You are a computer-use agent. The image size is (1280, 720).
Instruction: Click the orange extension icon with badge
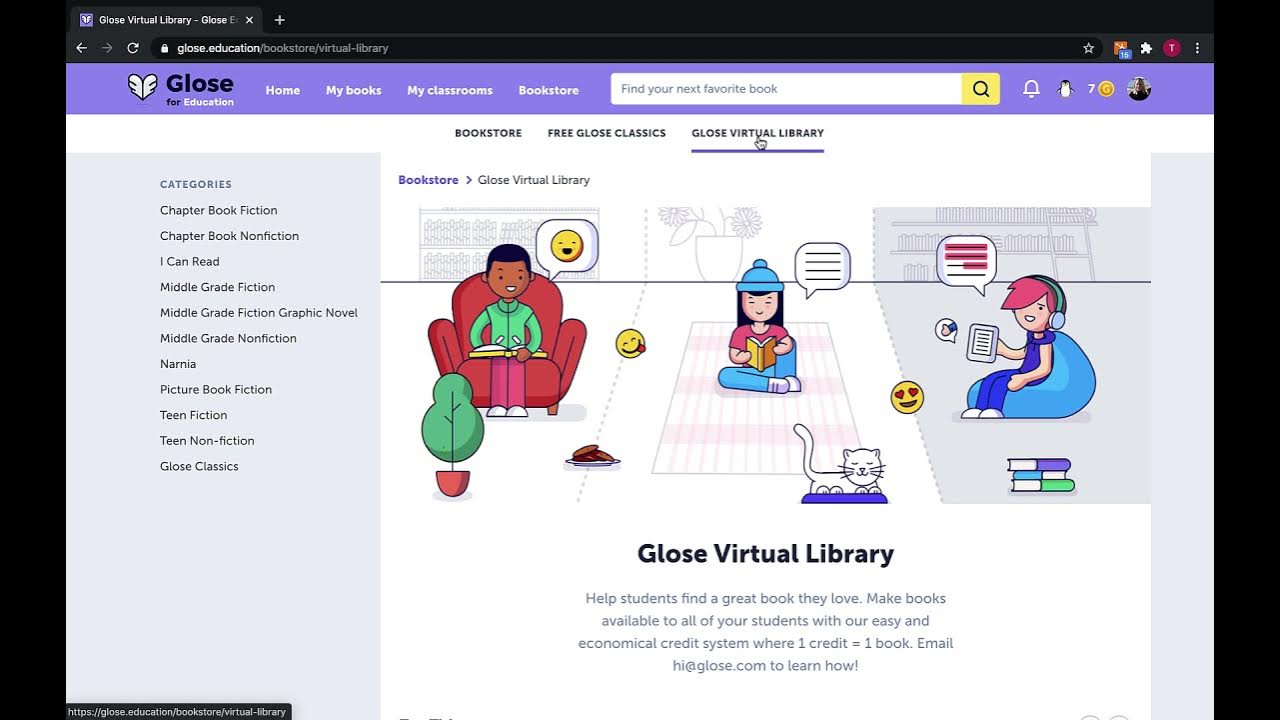point(1121,48)
